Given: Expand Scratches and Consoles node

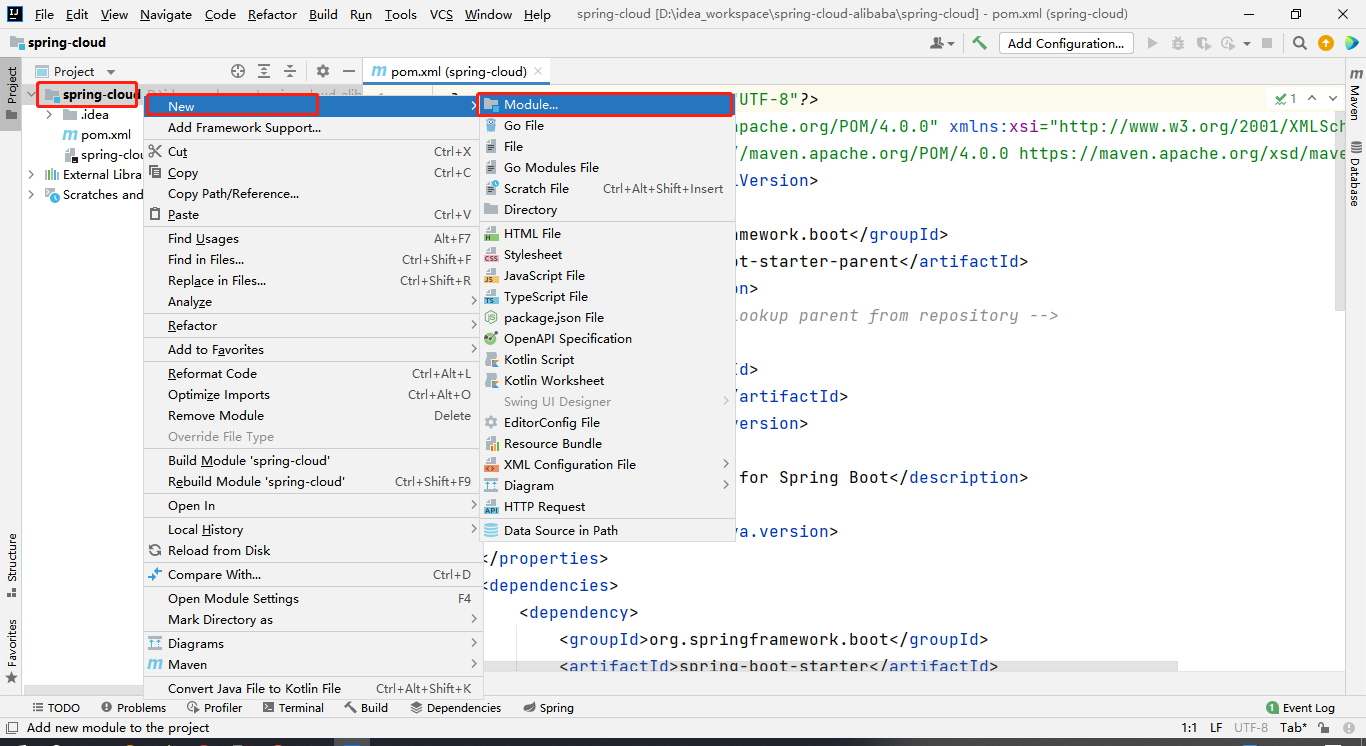Looking at the screenshot, I should tap(31, 195).
